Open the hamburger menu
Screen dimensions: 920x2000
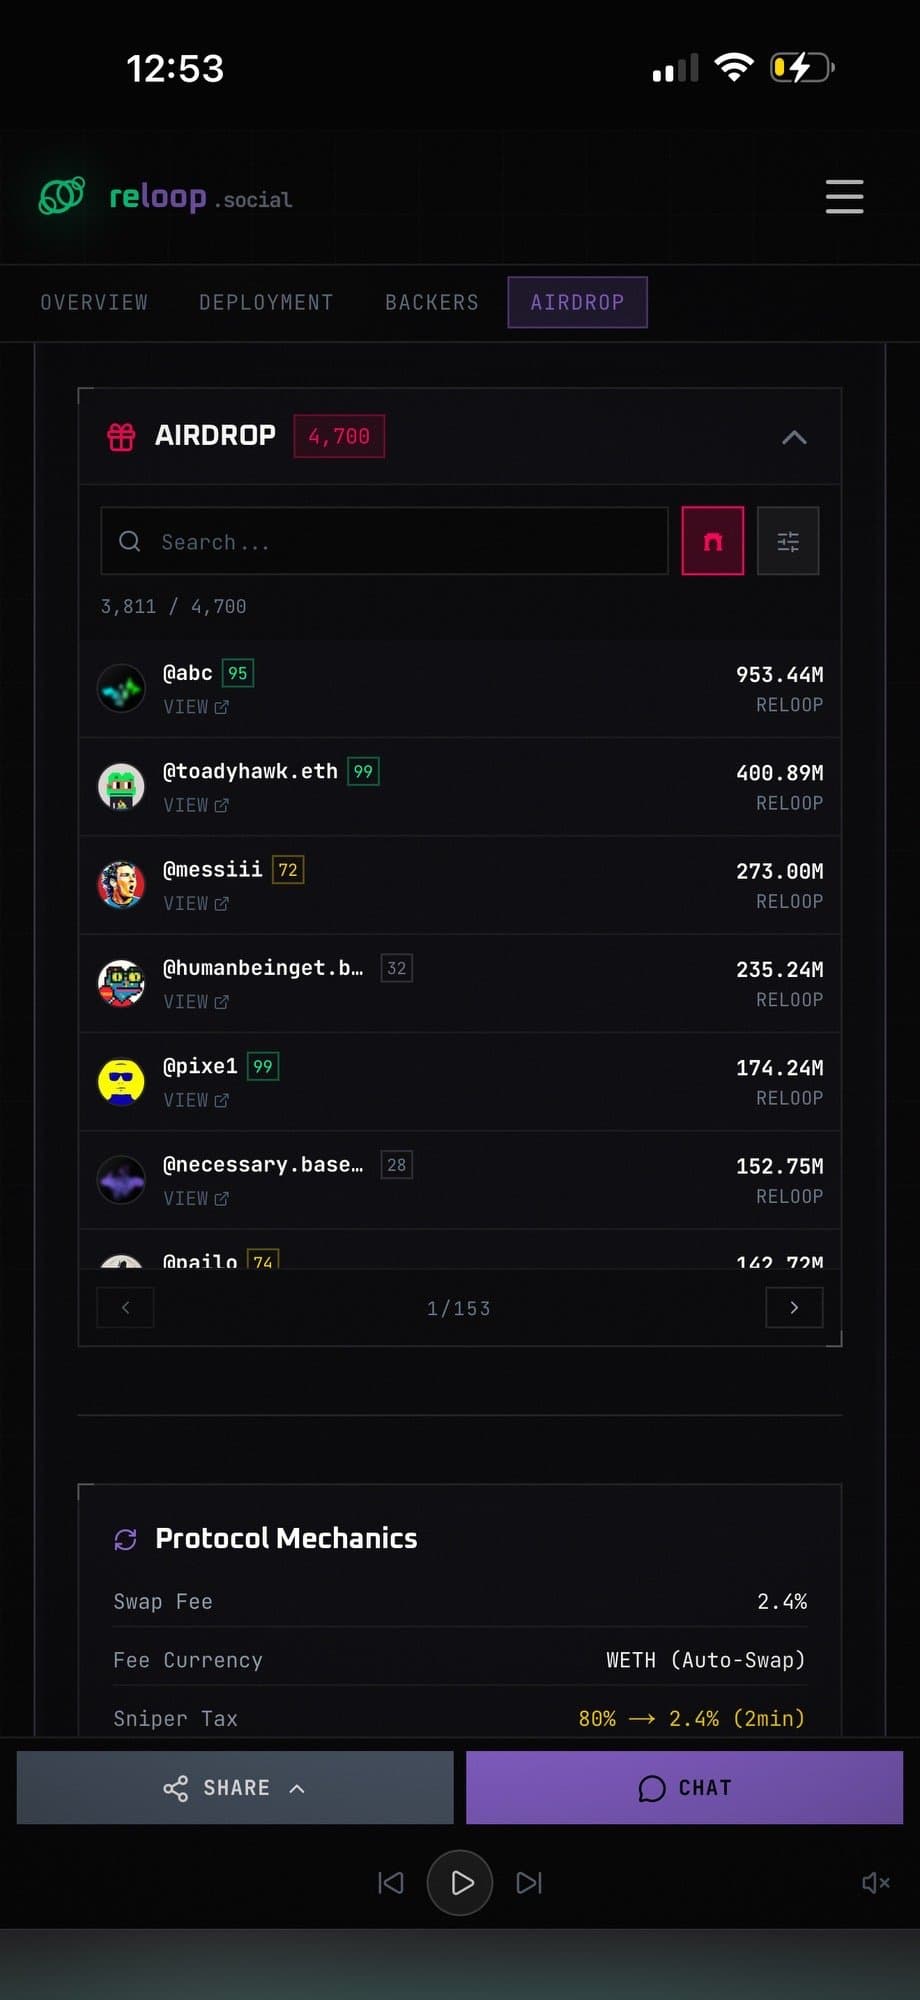(x=844, y=197)
